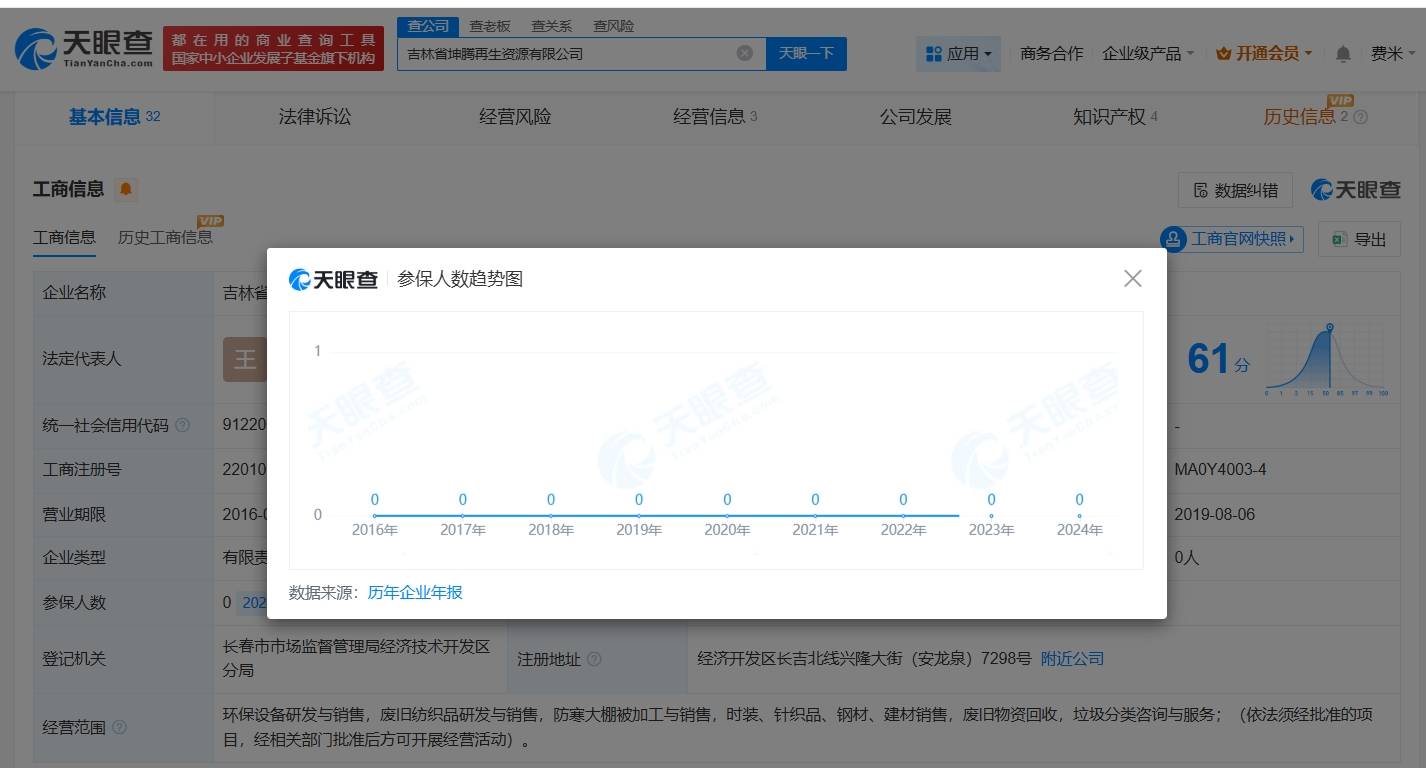Click the 附近公司 link
Viewport: 1426px width, 768px height.
pos(1071,658)
